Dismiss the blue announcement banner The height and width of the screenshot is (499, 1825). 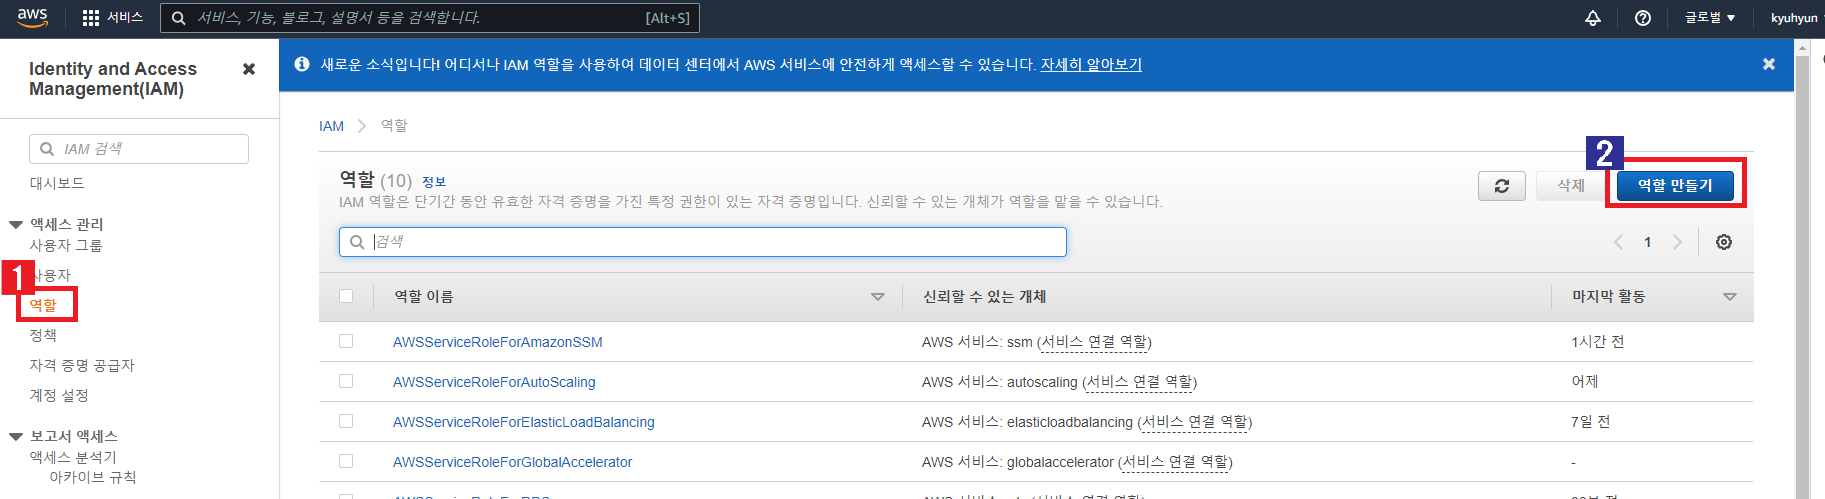pyautogui.click(x=1769, y=64)
